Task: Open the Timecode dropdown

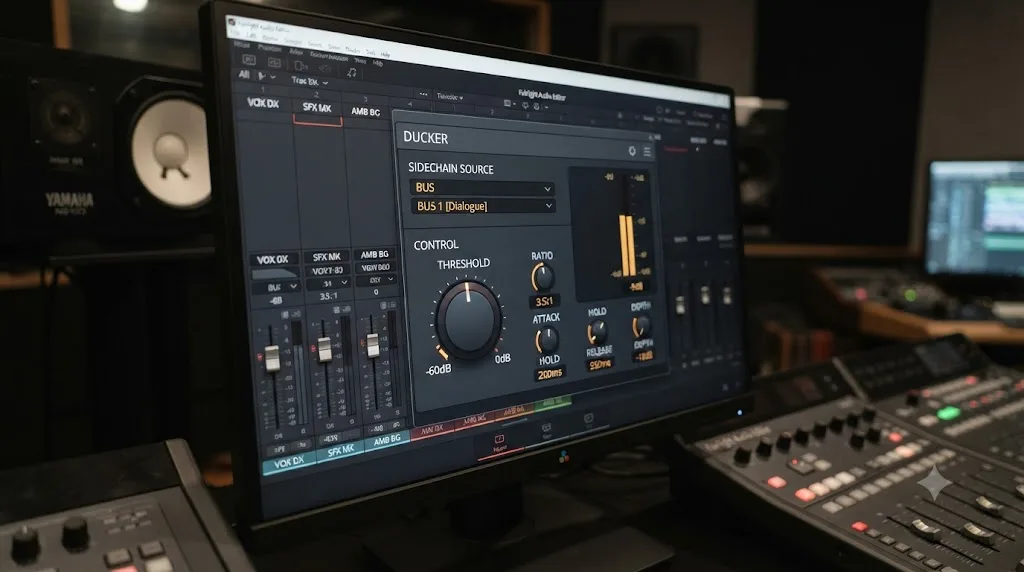Action: tap(449, 97)
